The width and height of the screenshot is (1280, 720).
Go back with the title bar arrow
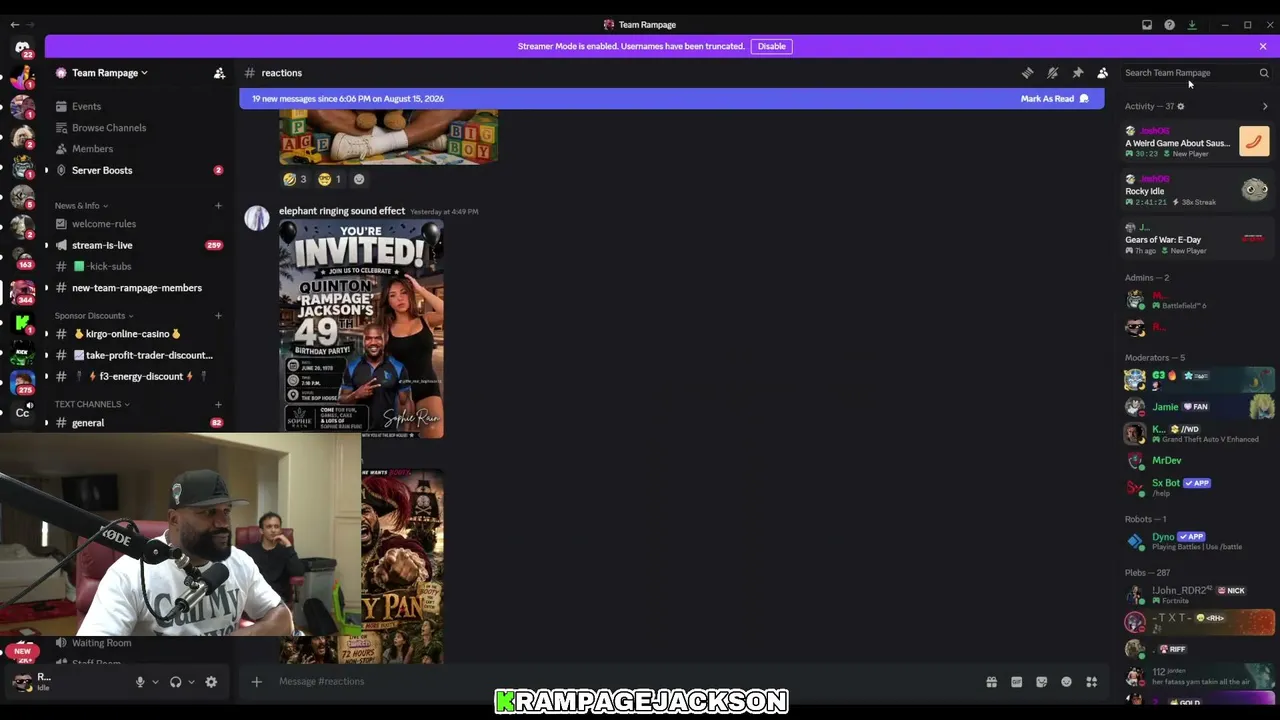(x=14, y=25)
